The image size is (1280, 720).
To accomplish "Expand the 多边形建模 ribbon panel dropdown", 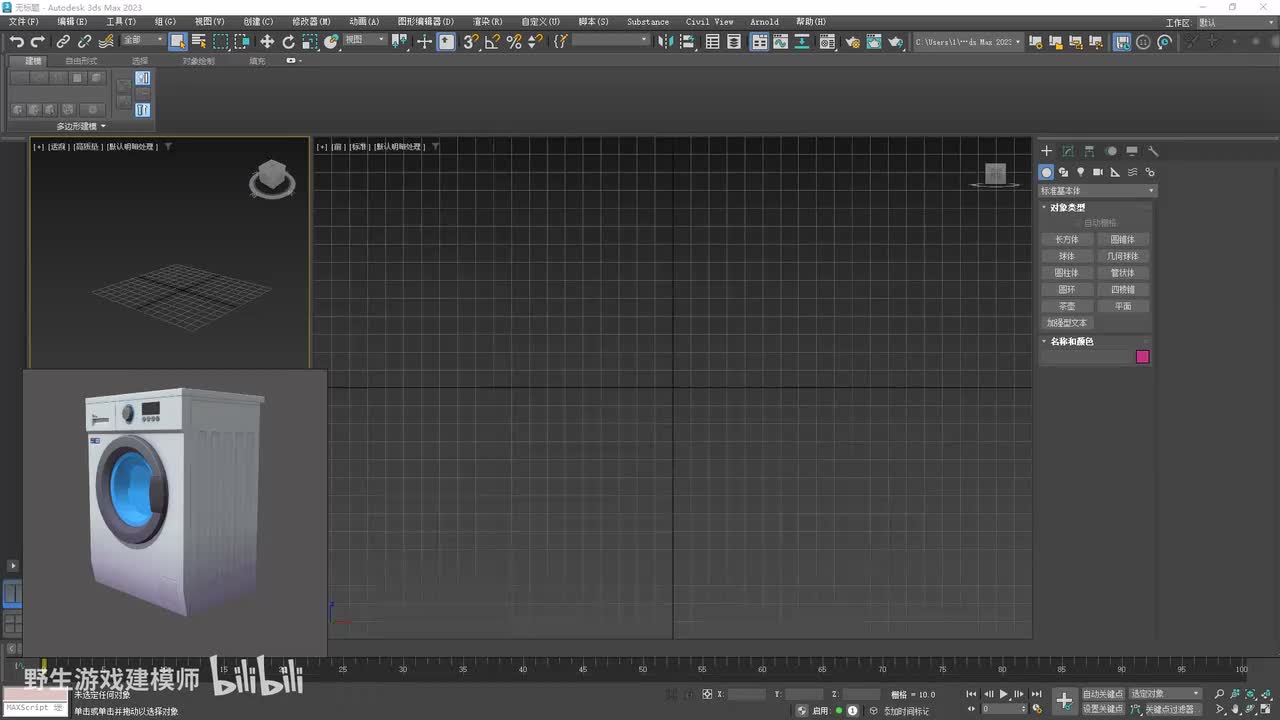I will coord(81,126).
